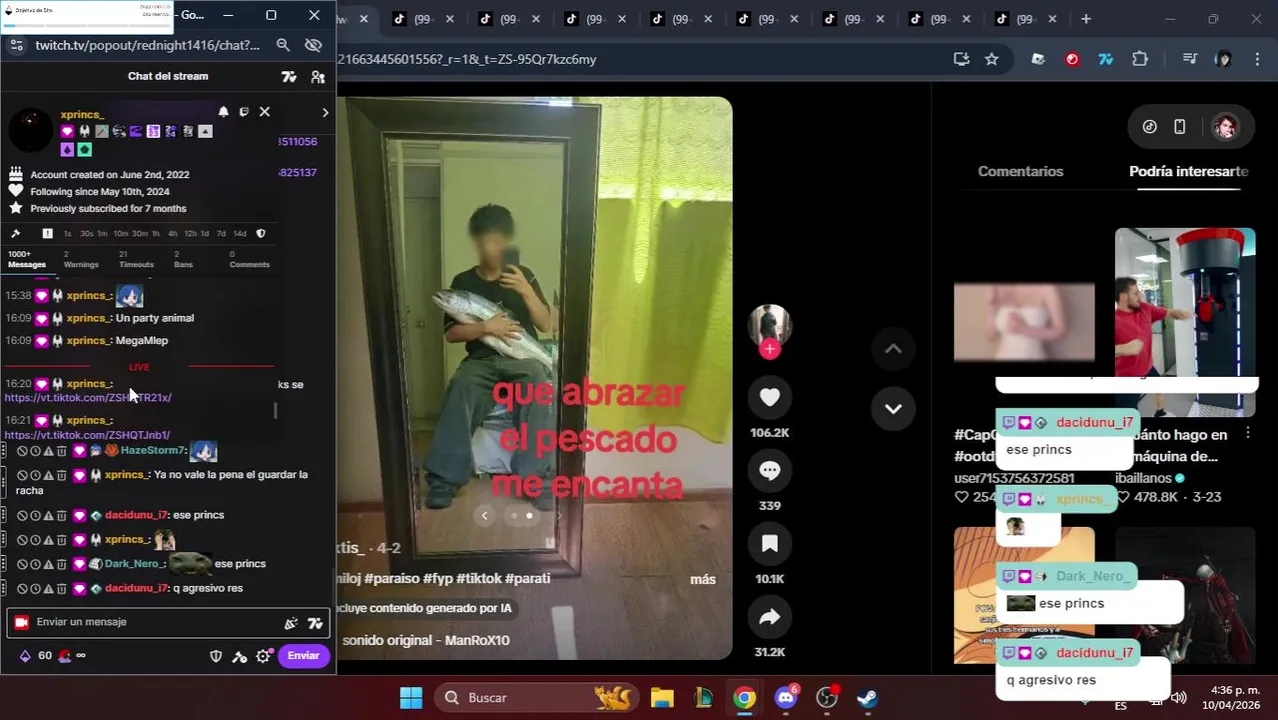Ban HazeStorm7 using the ban icon

pyautogui.click(x=22, y=451)
